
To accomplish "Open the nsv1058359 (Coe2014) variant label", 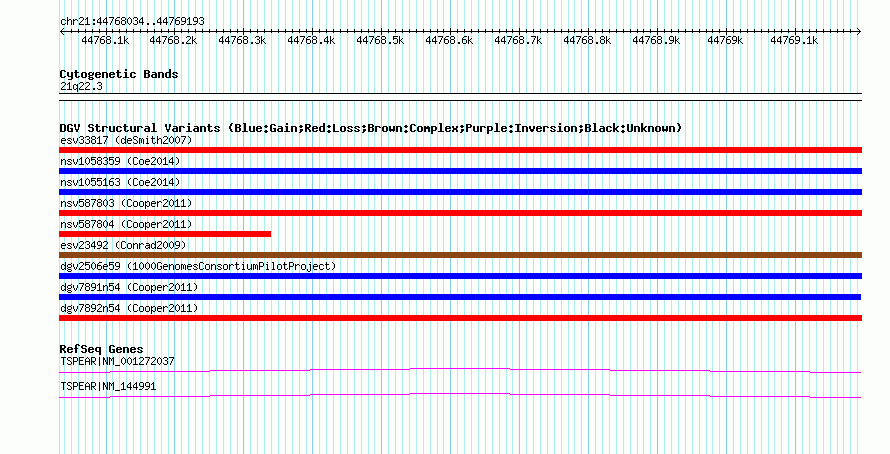I will (x=120, y=161).
